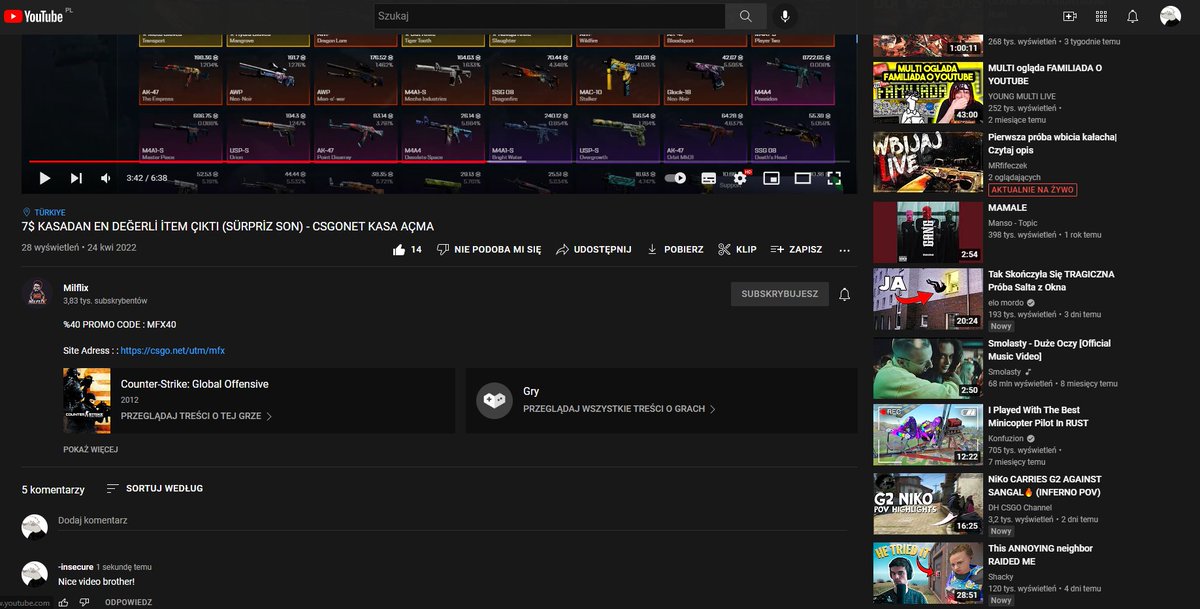The image size is (1200, 609).
Task: Open the more actions ellipsis menu
Action: 845,249
